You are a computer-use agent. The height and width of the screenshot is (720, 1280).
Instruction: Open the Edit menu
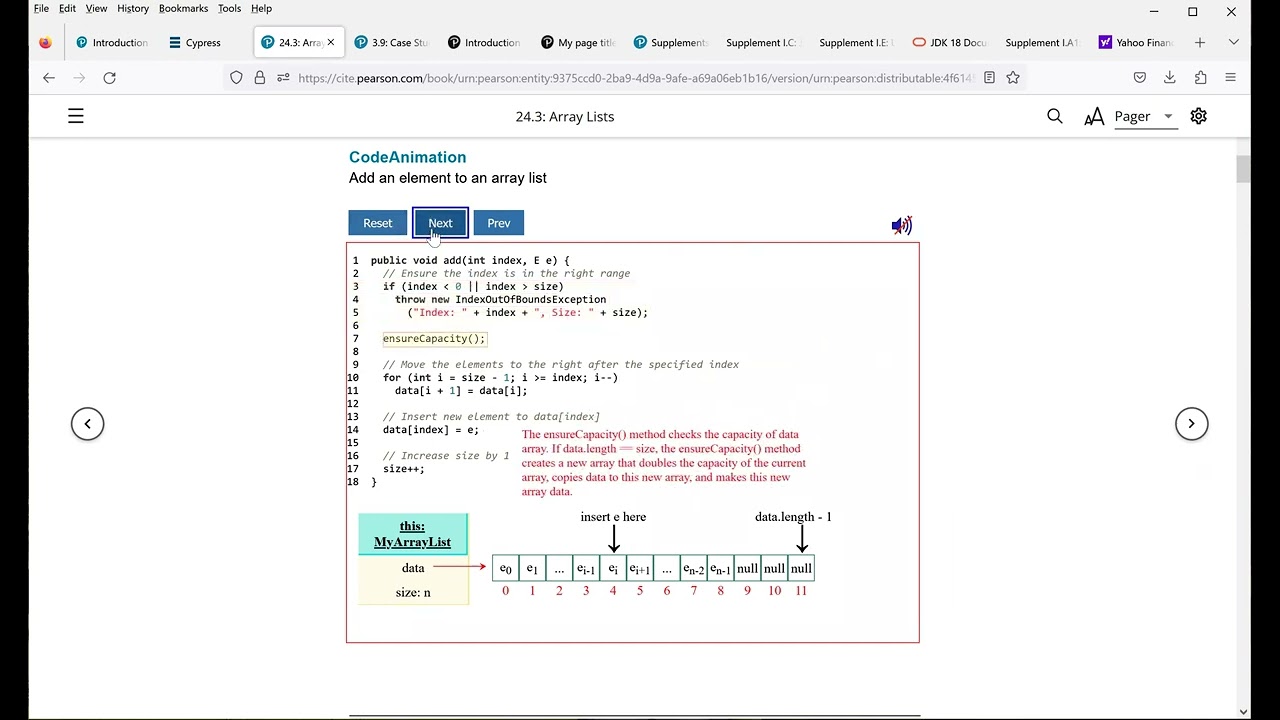point(67,9)
